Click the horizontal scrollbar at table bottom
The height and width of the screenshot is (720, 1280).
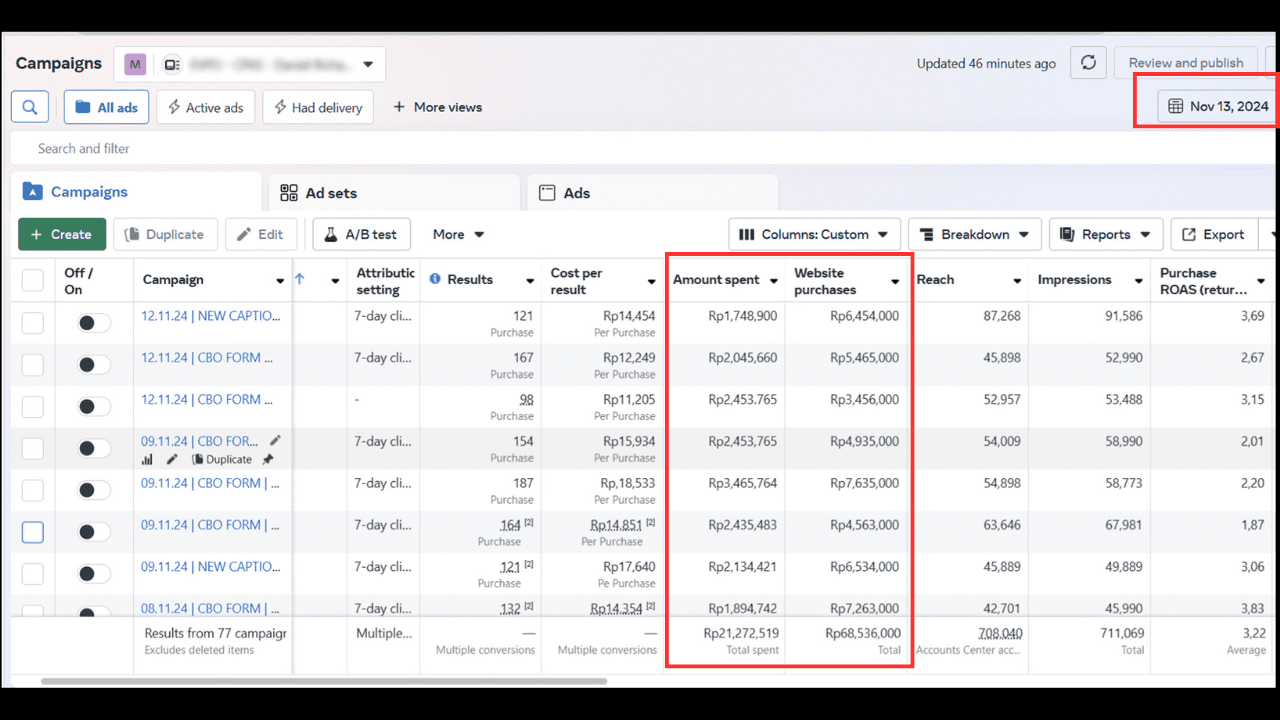(x=323, y=681)
